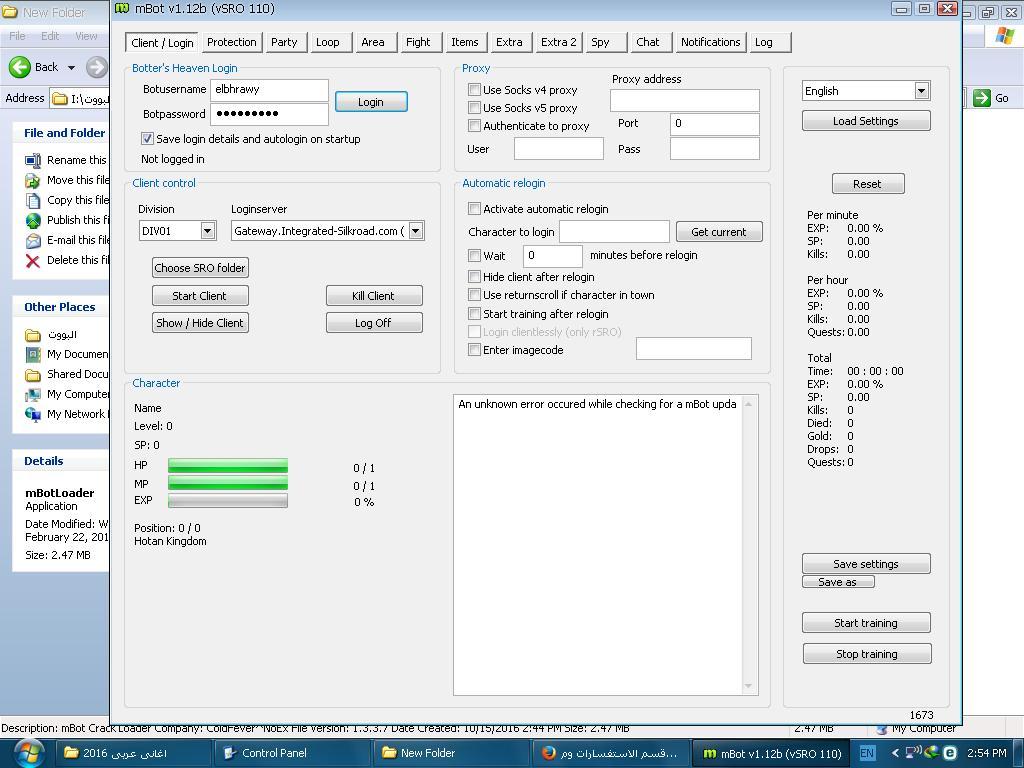The height and width of the screenshot is (768, 1024).
Task: Open the Notifications tab
Action: [711, 42]
